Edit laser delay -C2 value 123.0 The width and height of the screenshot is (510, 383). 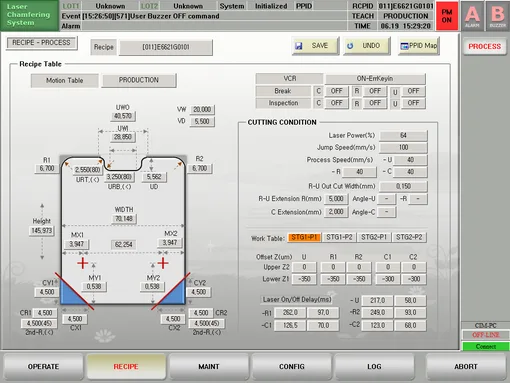coord(377,325)
